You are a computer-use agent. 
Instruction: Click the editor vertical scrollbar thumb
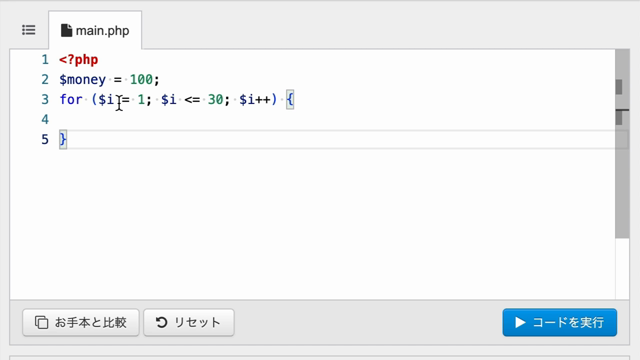622,144
